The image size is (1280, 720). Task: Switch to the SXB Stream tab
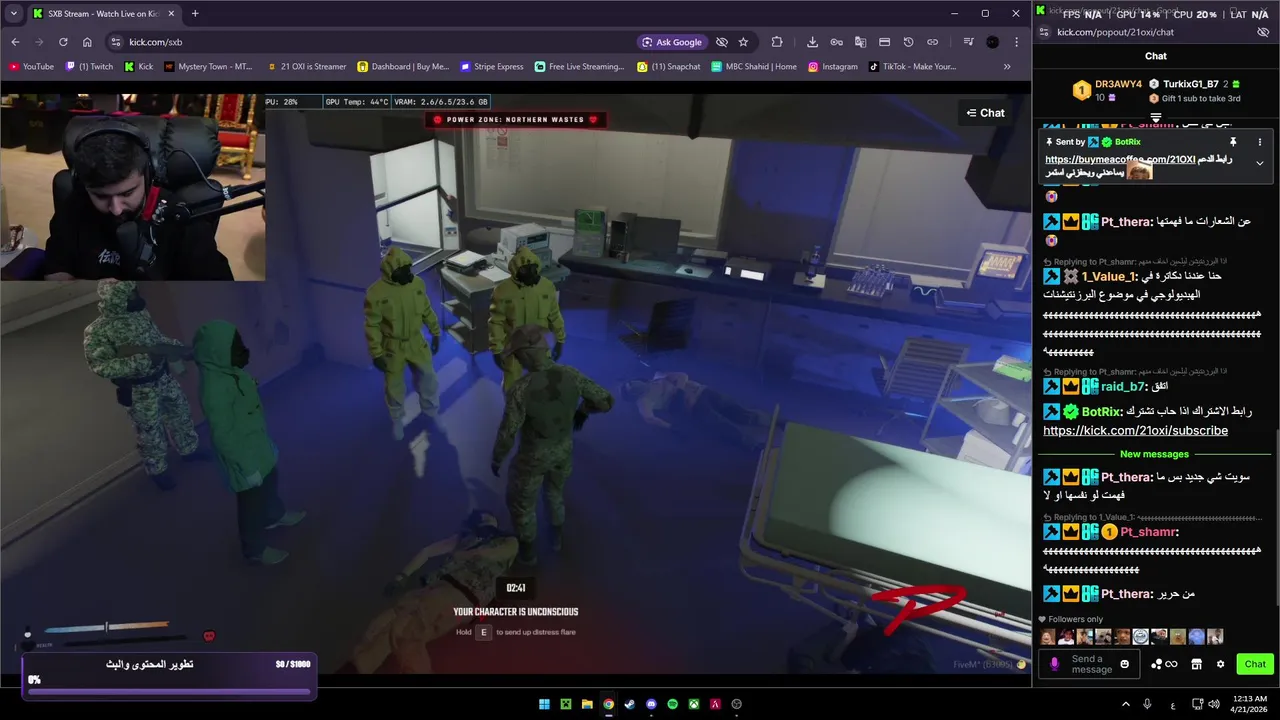pyautogui.click(x=104, y=14)
